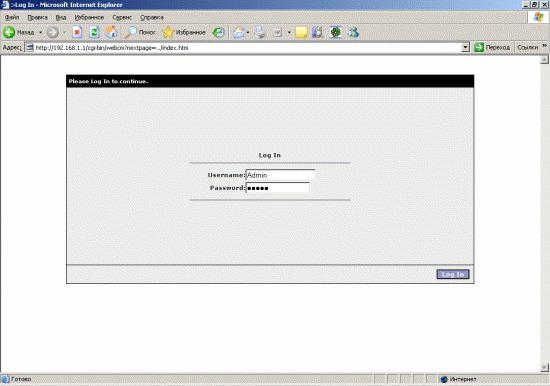Open the Файл menu
The width and height of the screenshot is (550, 386).
12,17
